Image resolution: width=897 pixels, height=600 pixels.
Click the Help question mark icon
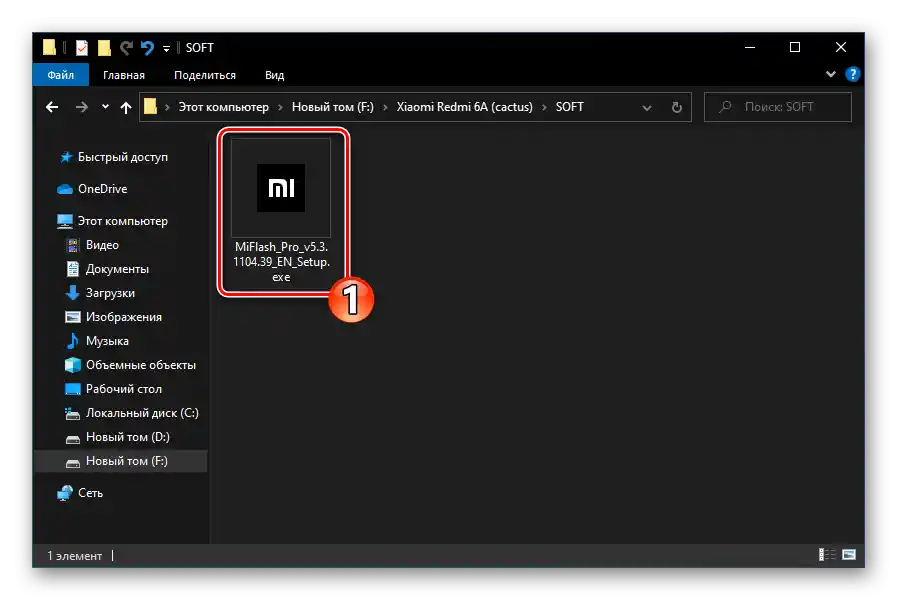point(851,74)
